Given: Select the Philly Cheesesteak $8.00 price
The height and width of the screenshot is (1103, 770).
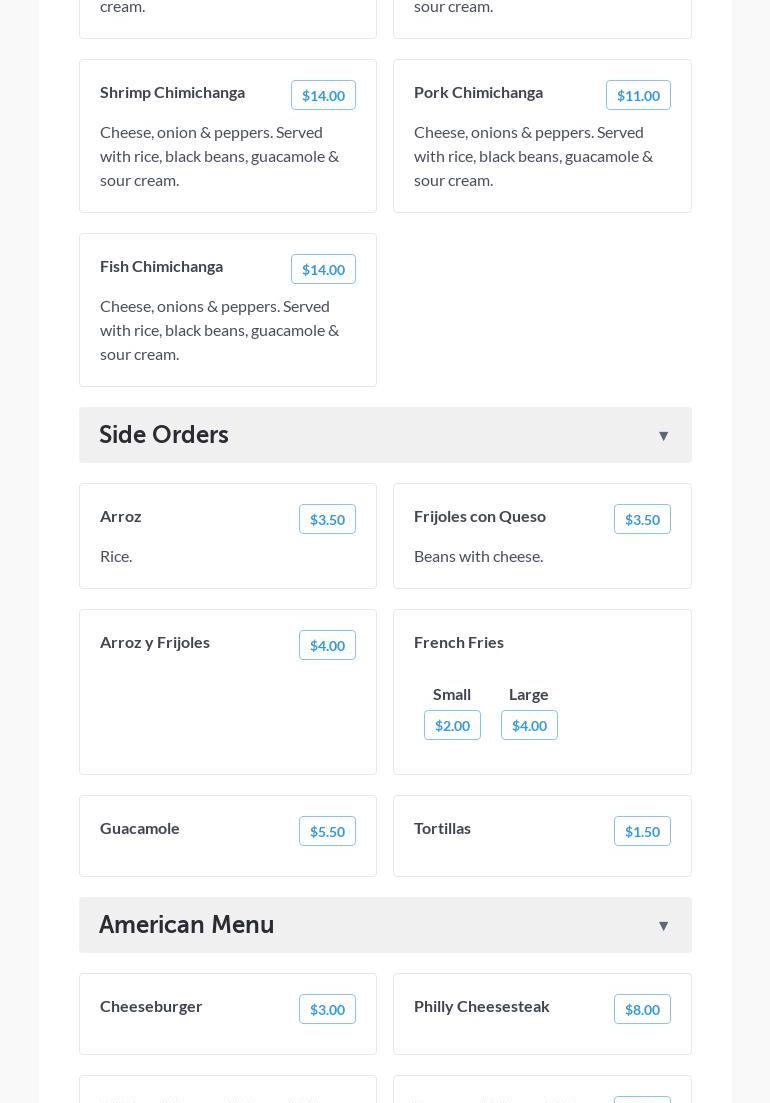Looking at the screenshot, I should click(642, 1010).
